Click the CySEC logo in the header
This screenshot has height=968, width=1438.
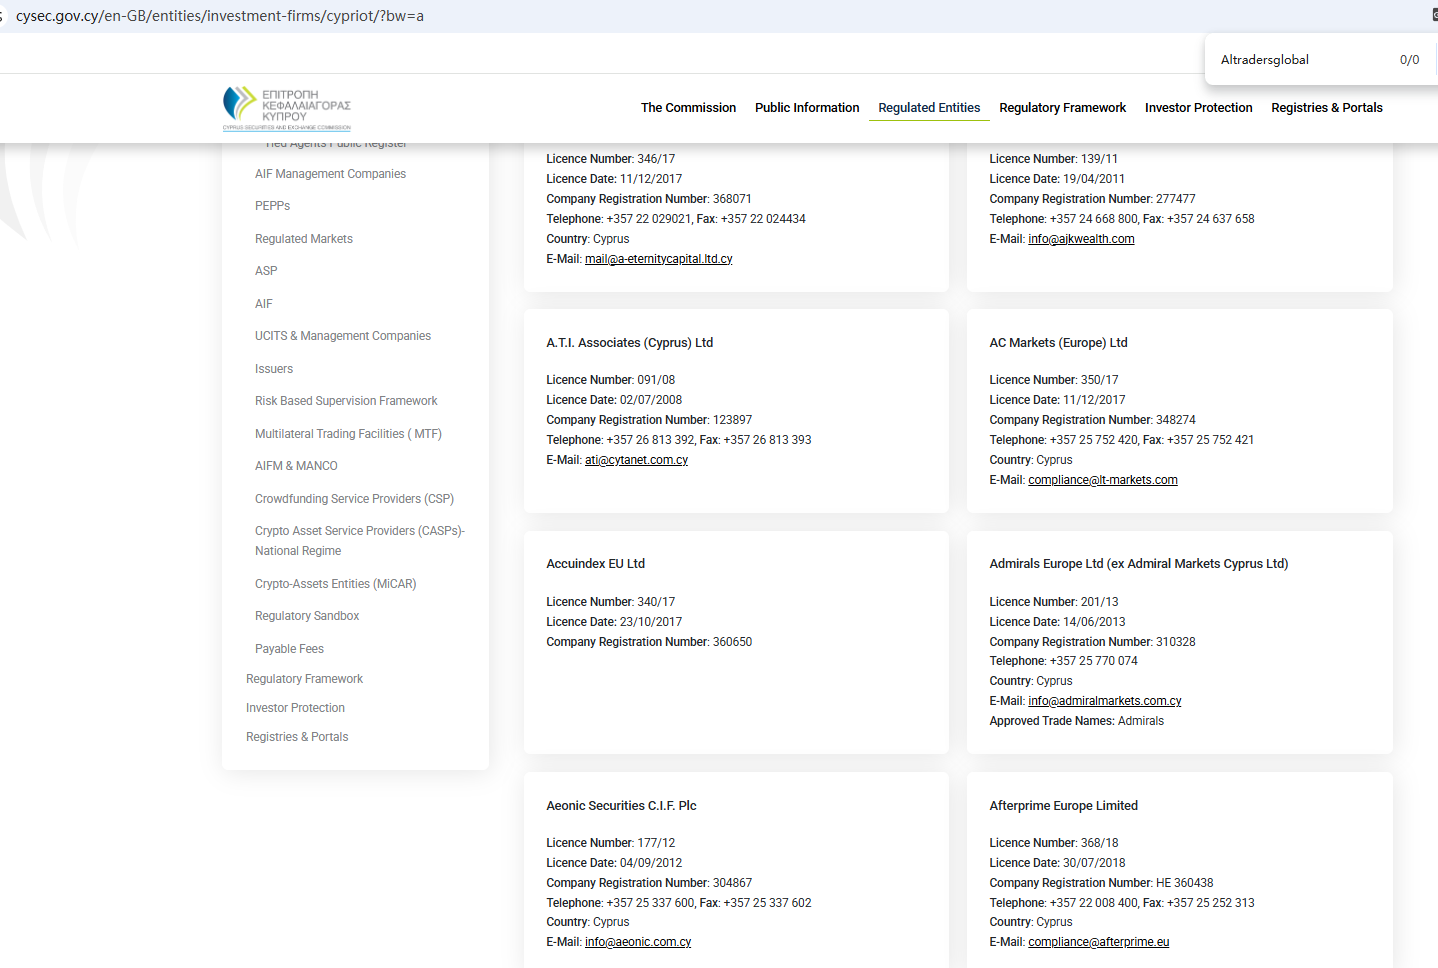(x=286, y=108)
